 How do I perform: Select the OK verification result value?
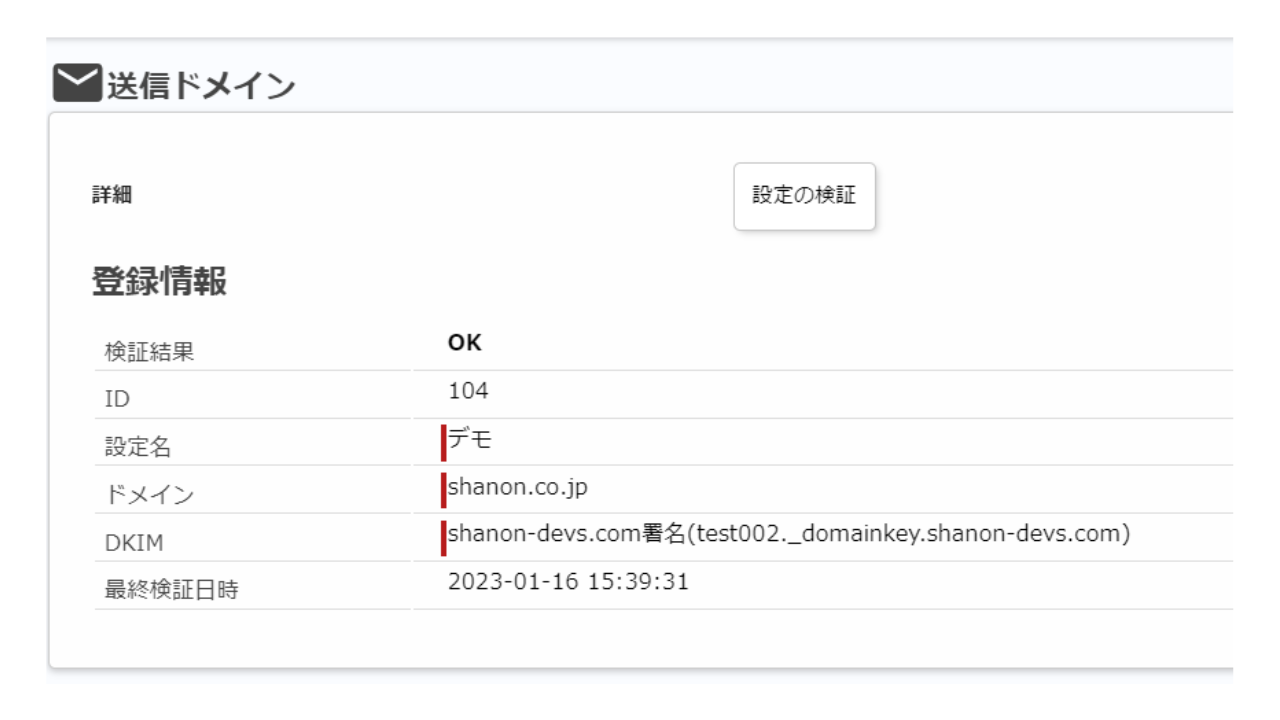(x=465, y=343)
